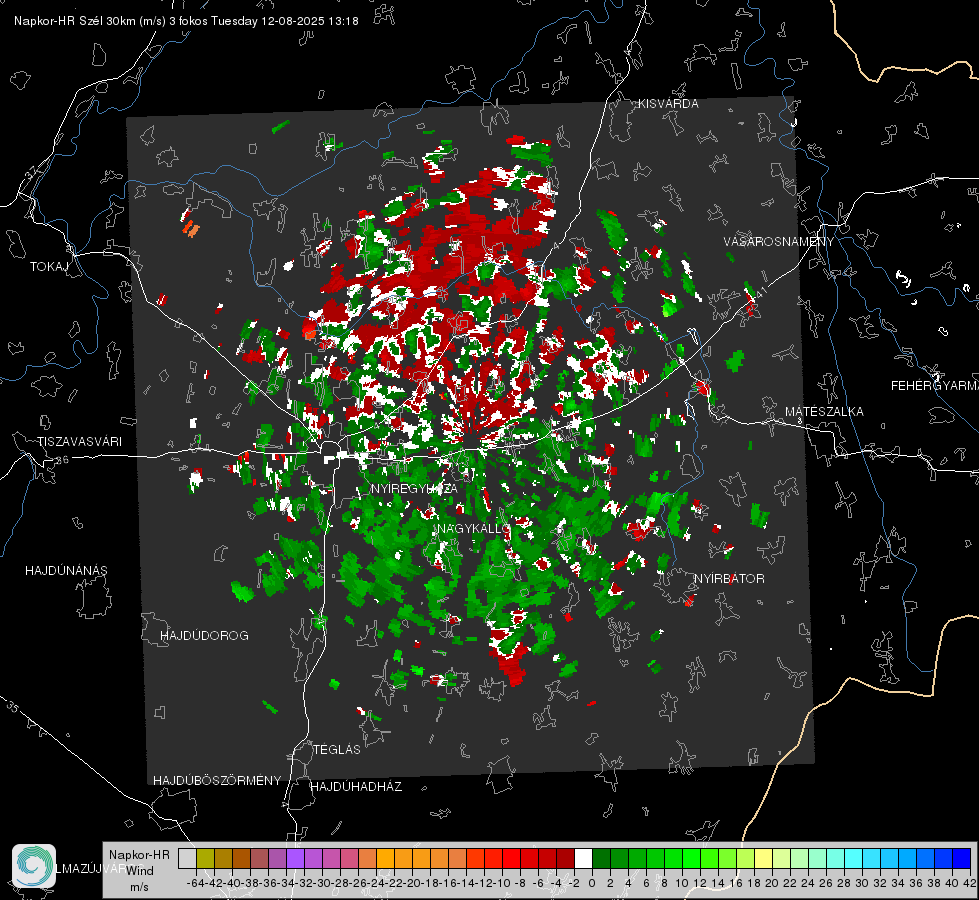
Task: Click road number 36 near Tiszavasvári
Action: click(x=62, y=460)
